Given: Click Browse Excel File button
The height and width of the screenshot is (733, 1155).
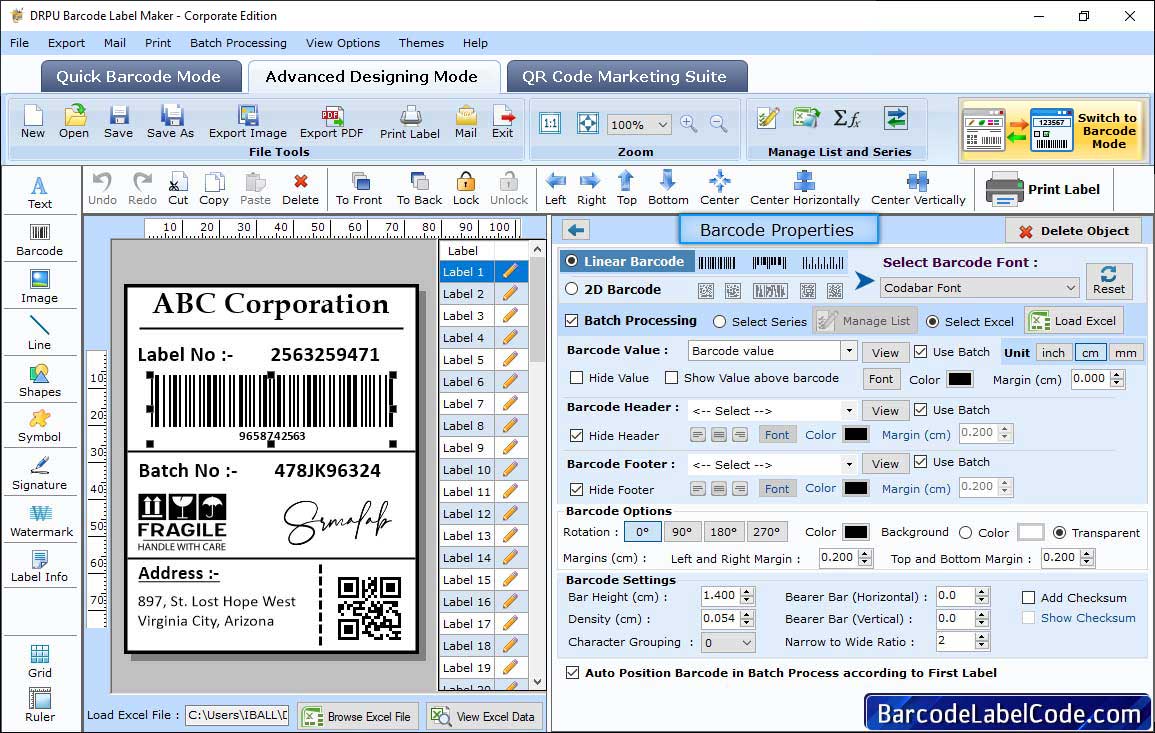Looking at the screenshot, I should [358, 716].
